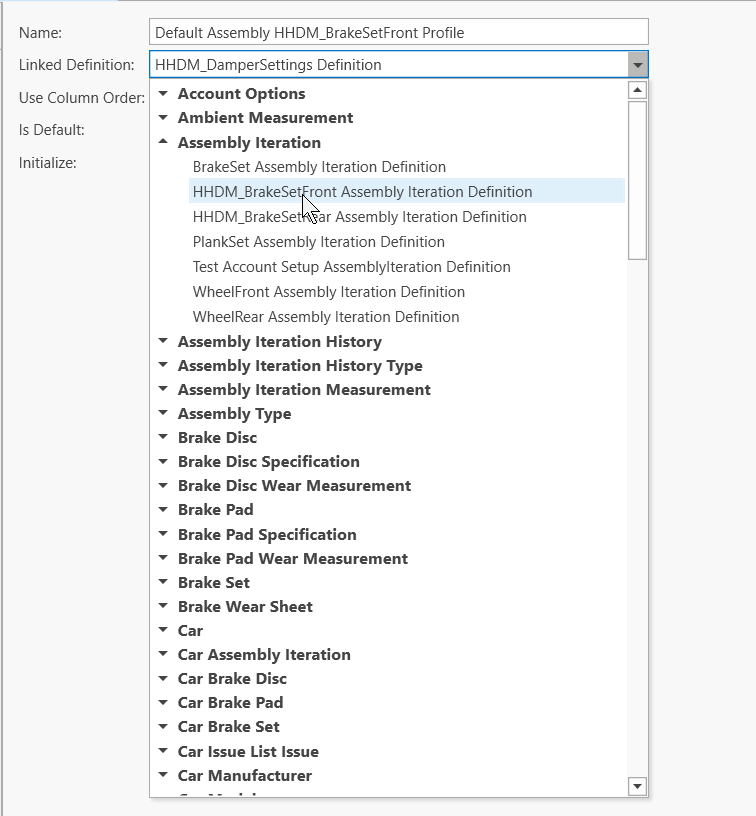The image size is (756, 816).
Task: Choose PlankSet Assembly Iteration Definition
Action: pos(318,242)
